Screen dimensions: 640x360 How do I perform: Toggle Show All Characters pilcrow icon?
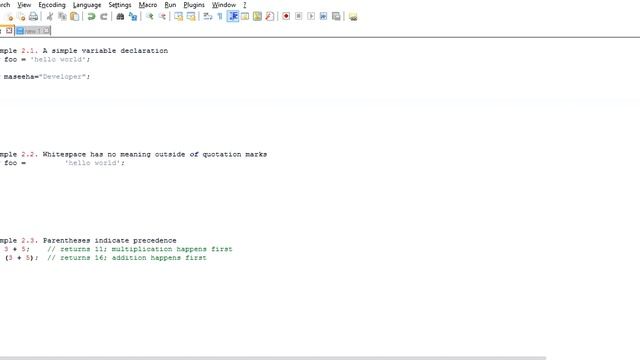(220, 17)
